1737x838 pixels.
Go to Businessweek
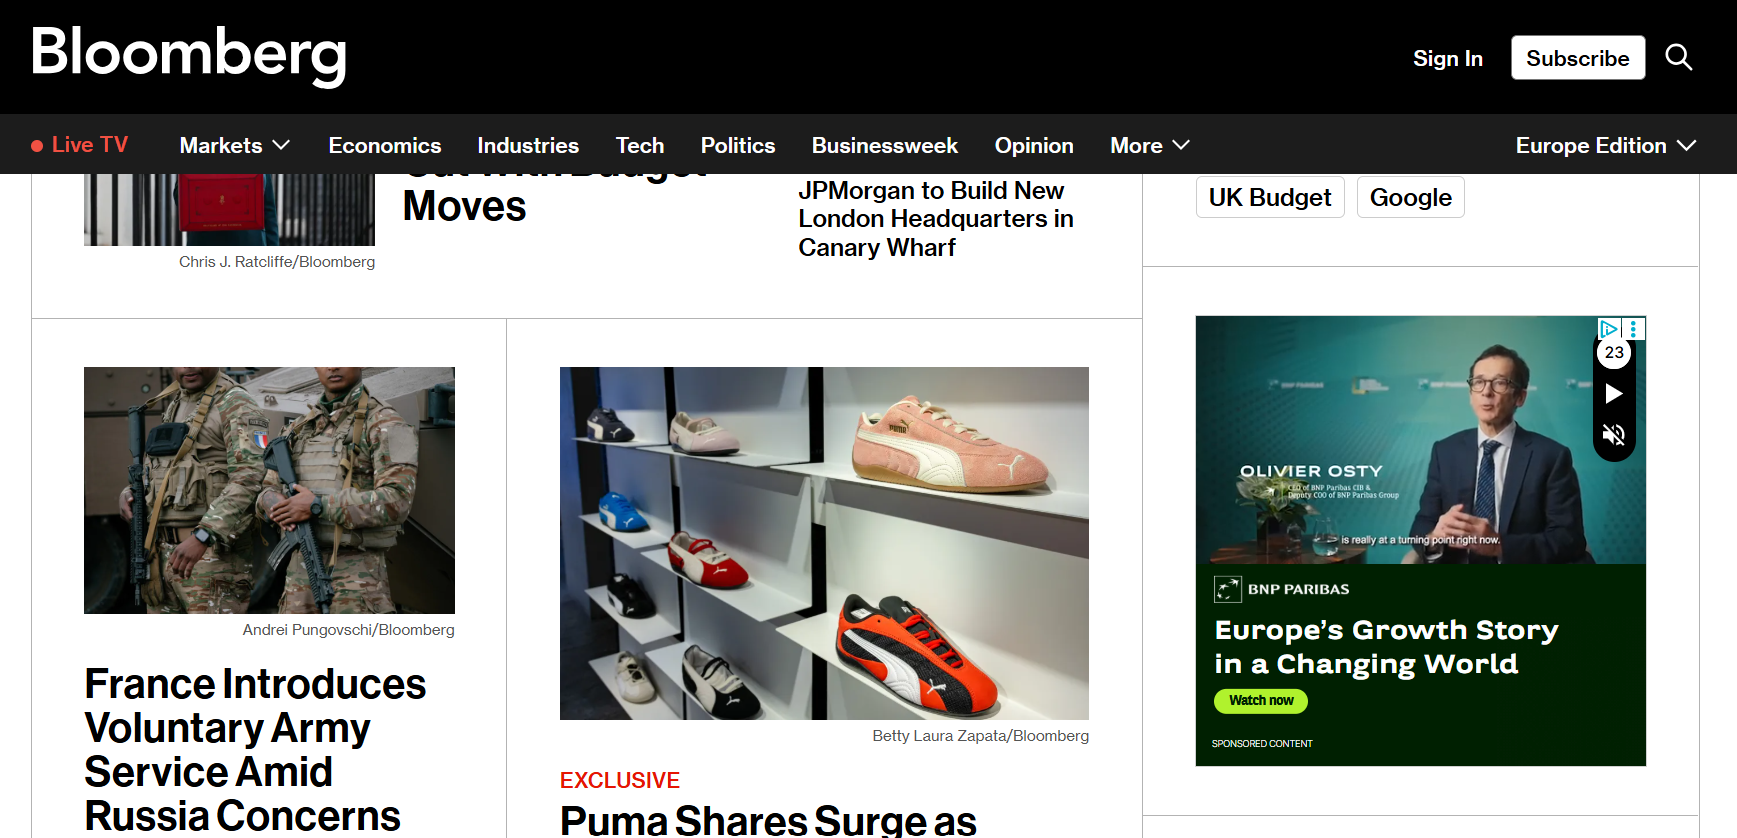point(885,145)
